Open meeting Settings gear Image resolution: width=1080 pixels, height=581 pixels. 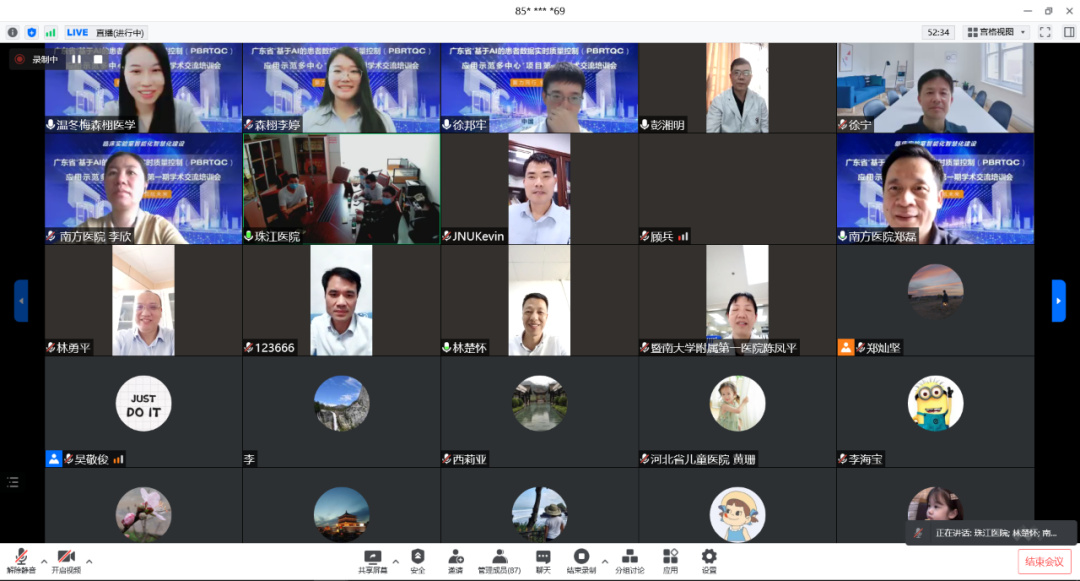pyautogui.click(x=709, y=559)
